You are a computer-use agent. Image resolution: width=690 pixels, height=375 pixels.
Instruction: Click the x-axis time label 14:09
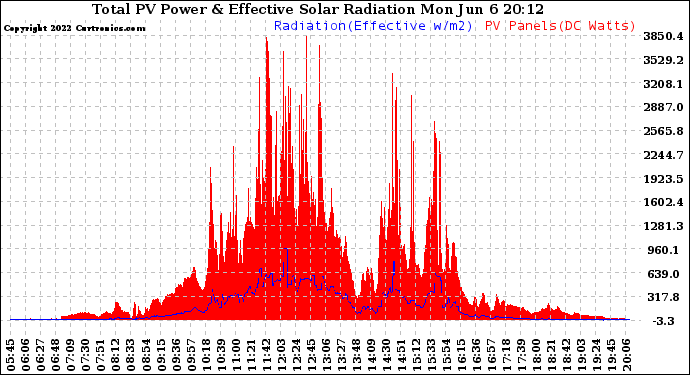pos(371,355)
